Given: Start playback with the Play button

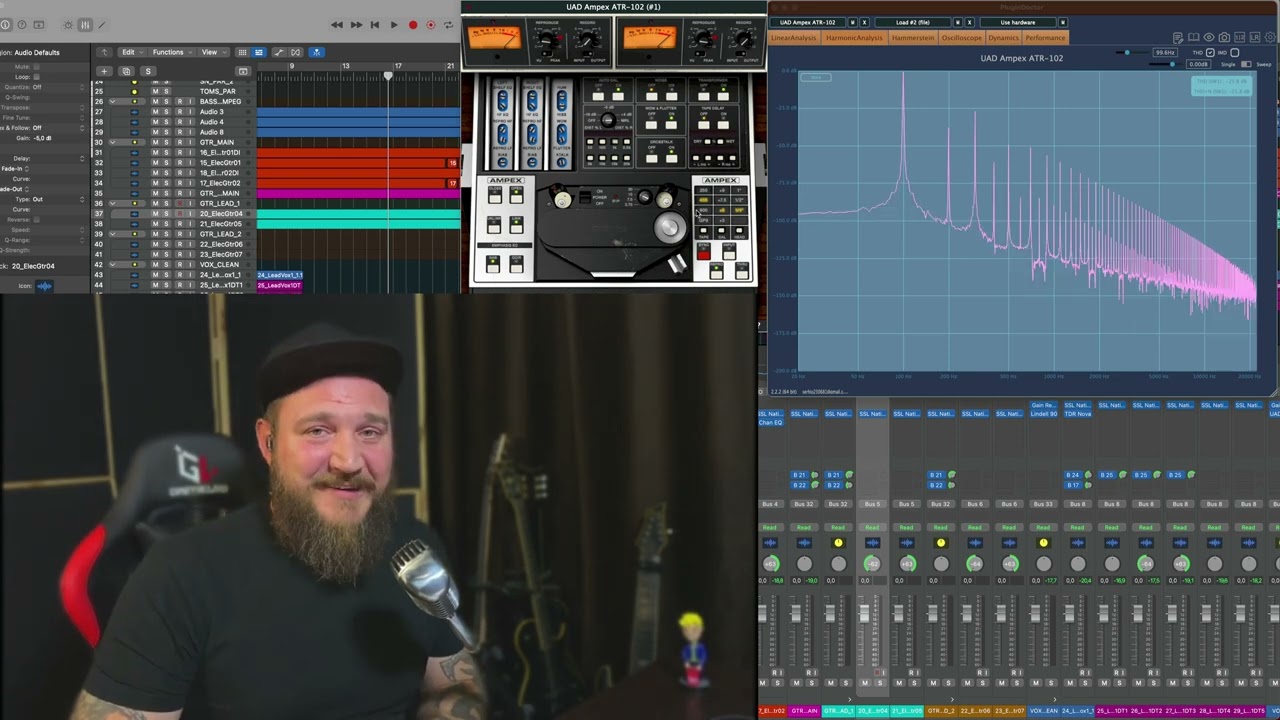Looking at the screenshot, I should 394,25.
